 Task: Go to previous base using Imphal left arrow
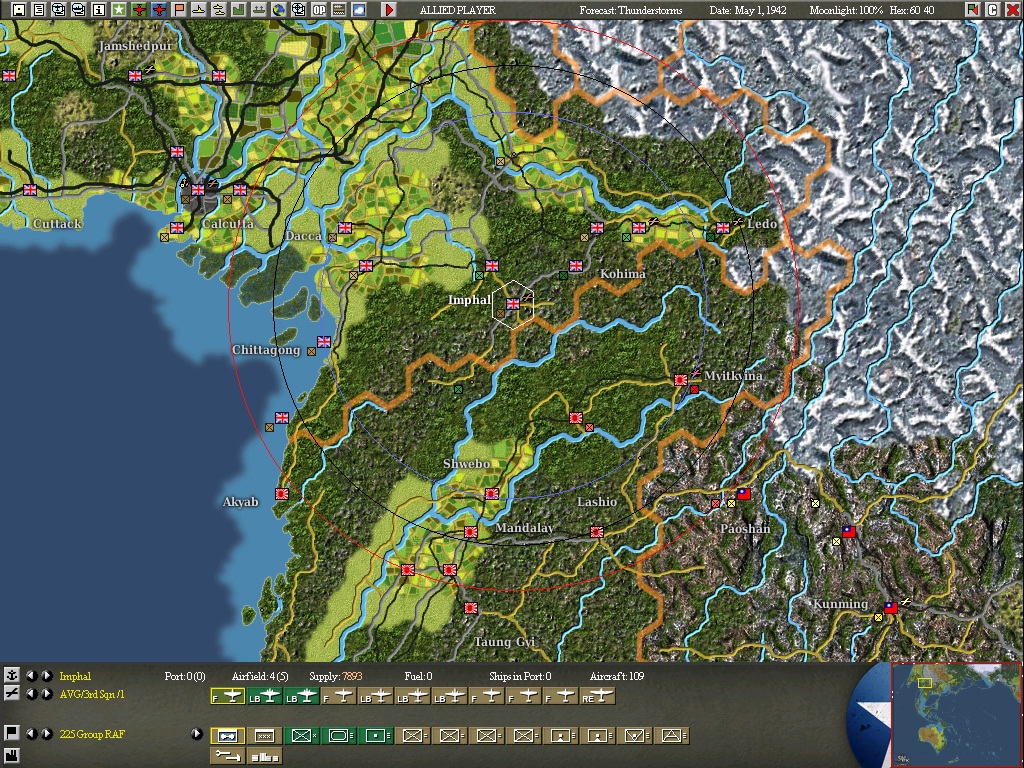tap(31, 675)
